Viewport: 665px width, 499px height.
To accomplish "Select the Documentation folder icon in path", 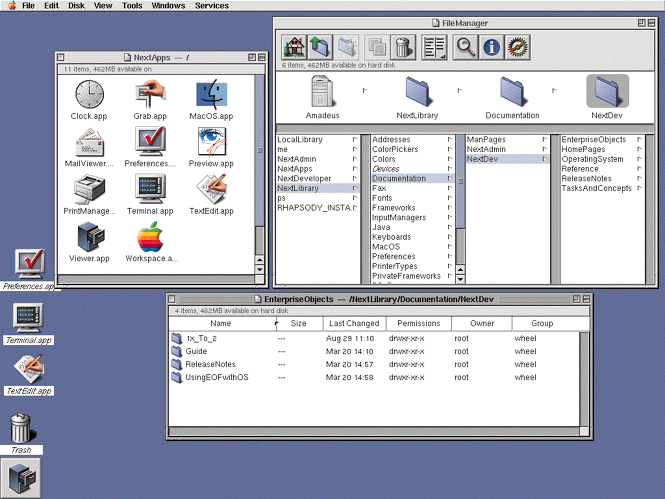I will pyautogui.click(x=512, y=91).
